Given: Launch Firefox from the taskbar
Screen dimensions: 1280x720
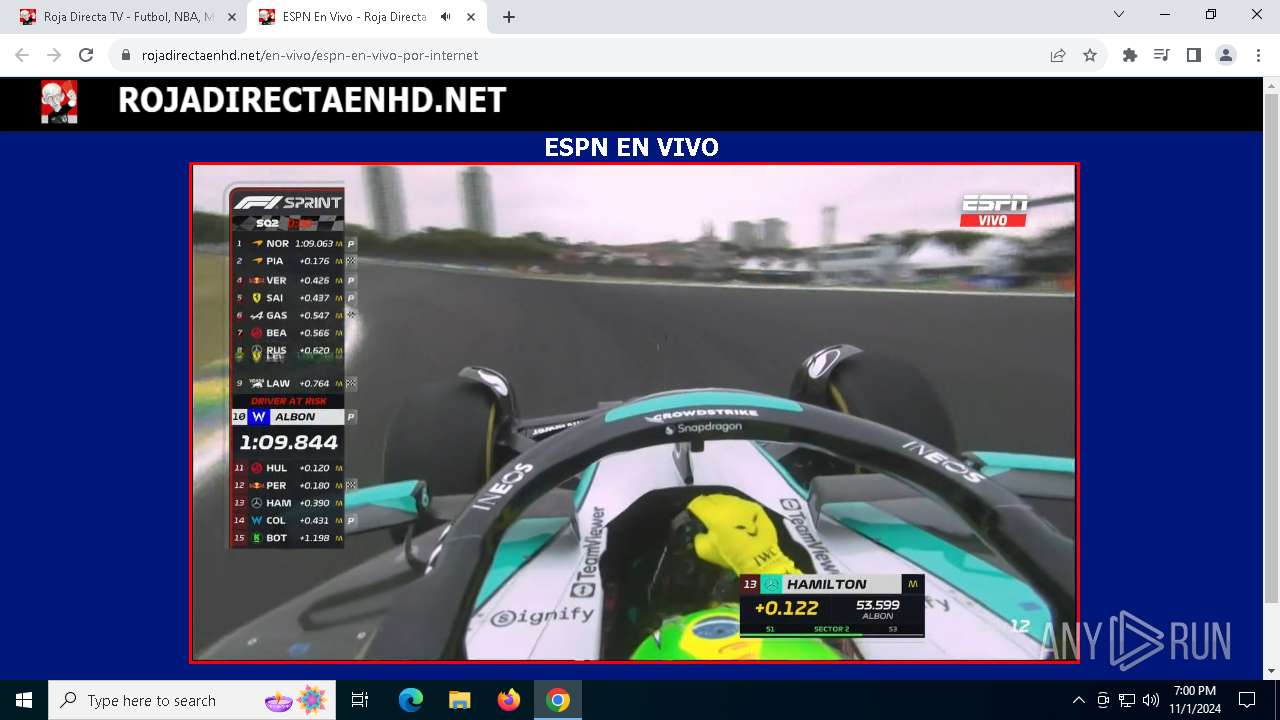Looking at the screenshot, I should [x=509, y=700].
